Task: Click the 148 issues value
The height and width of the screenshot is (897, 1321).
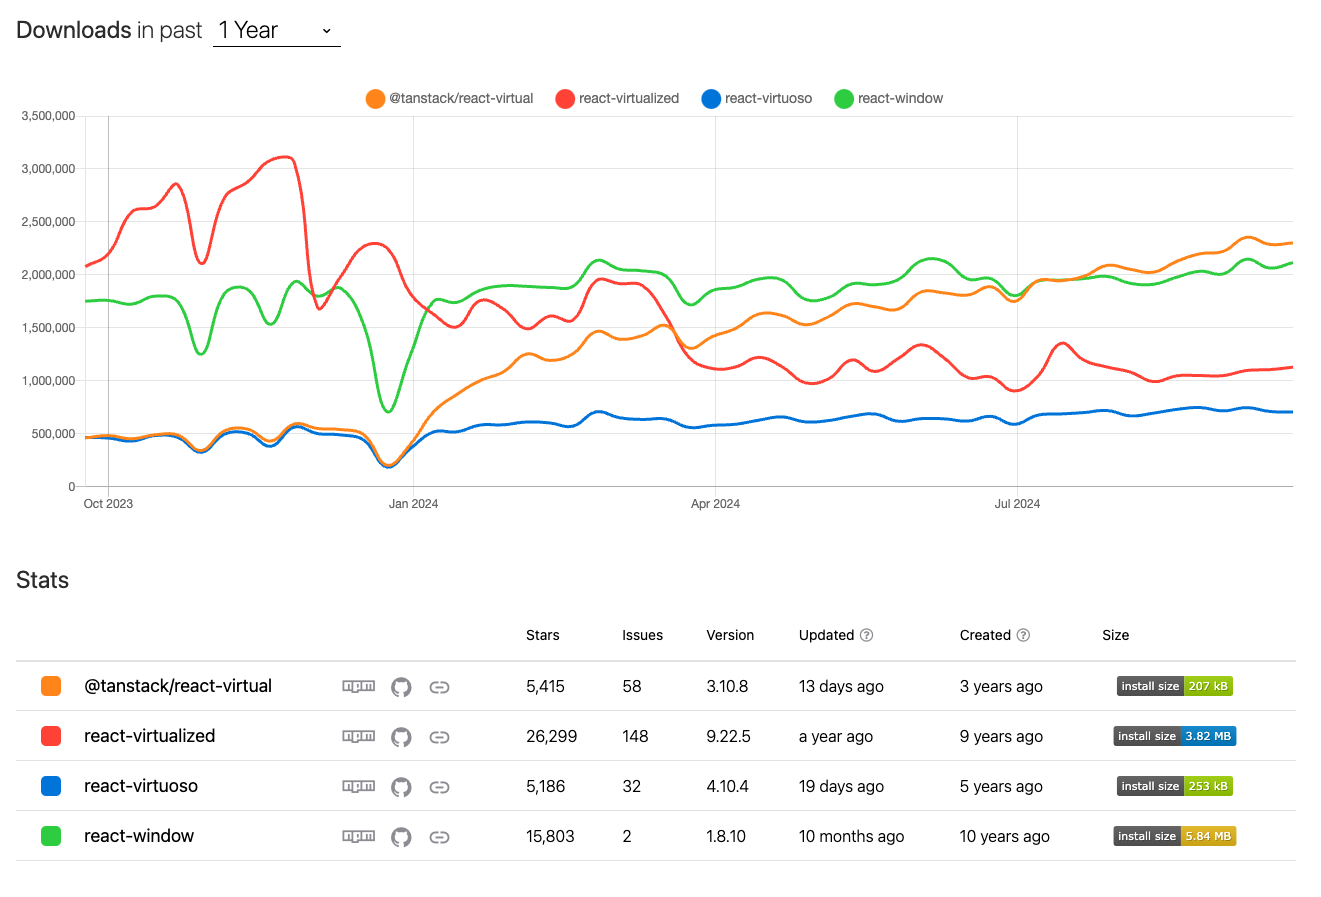Action: (x=635, y=736)
